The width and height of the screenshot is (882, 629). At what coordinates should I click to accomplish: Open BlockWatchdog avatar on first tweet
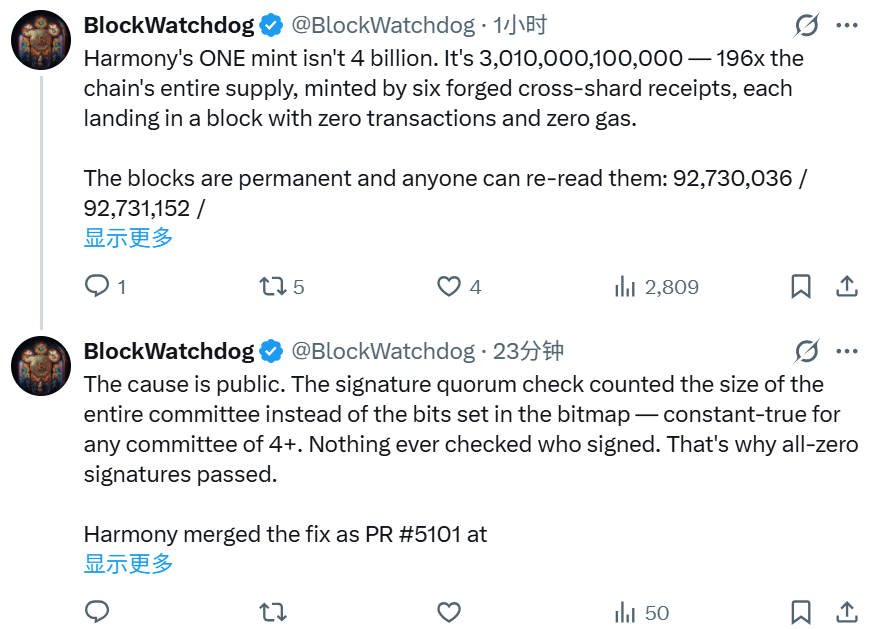coord(41,40)
